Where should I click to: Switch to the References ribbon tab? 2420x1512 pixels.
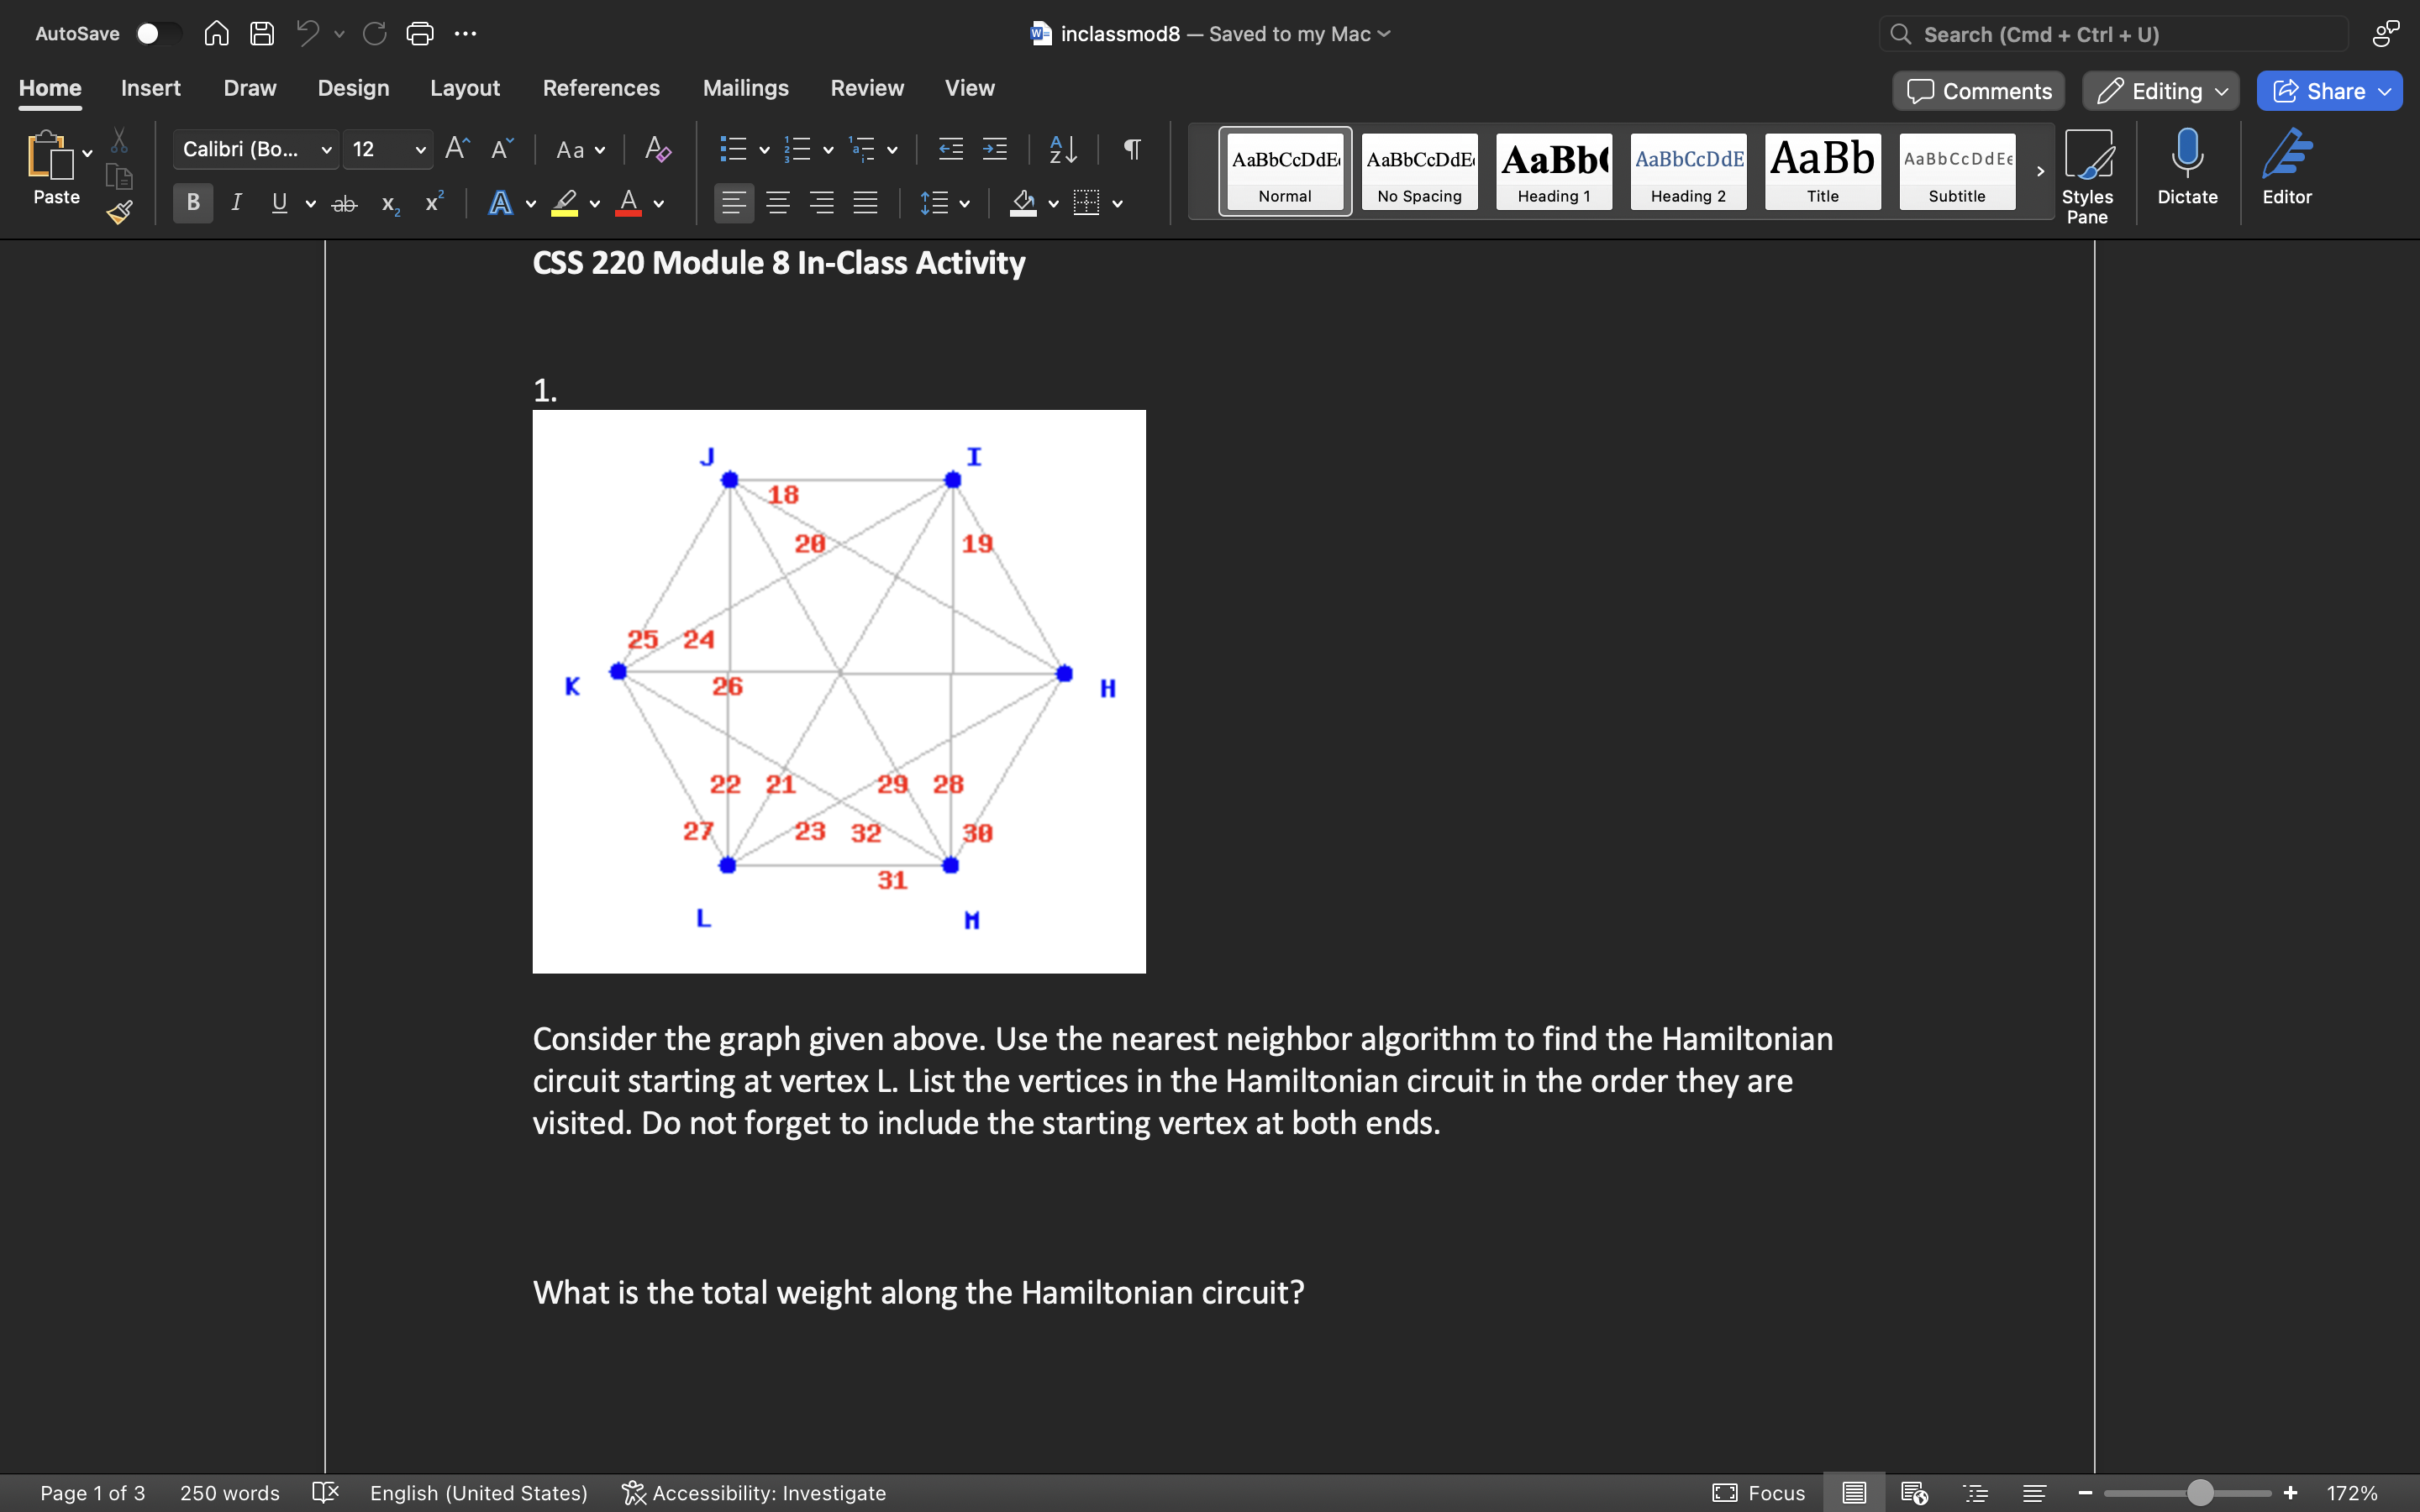tap(601, 88)
